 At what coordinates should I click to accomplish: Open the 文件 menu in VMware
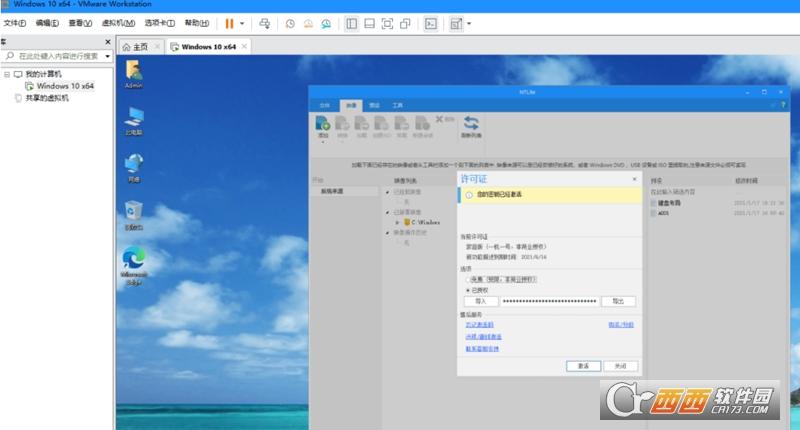click(15, 23)
